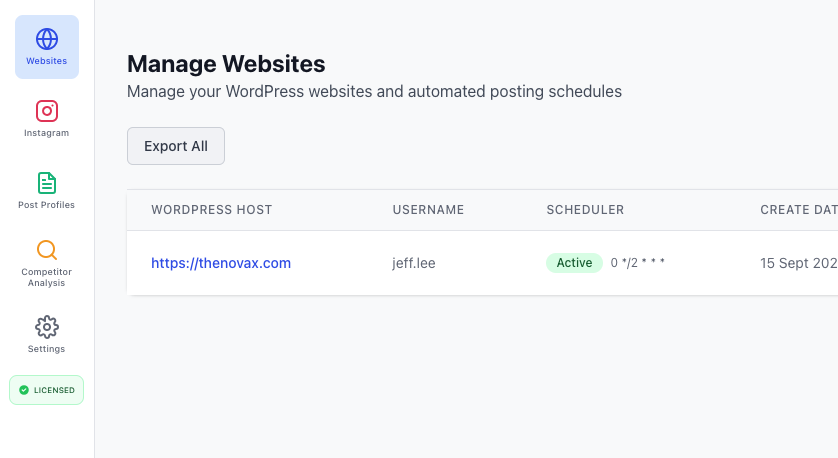Click the green Licensed checkmark icon

24,390
